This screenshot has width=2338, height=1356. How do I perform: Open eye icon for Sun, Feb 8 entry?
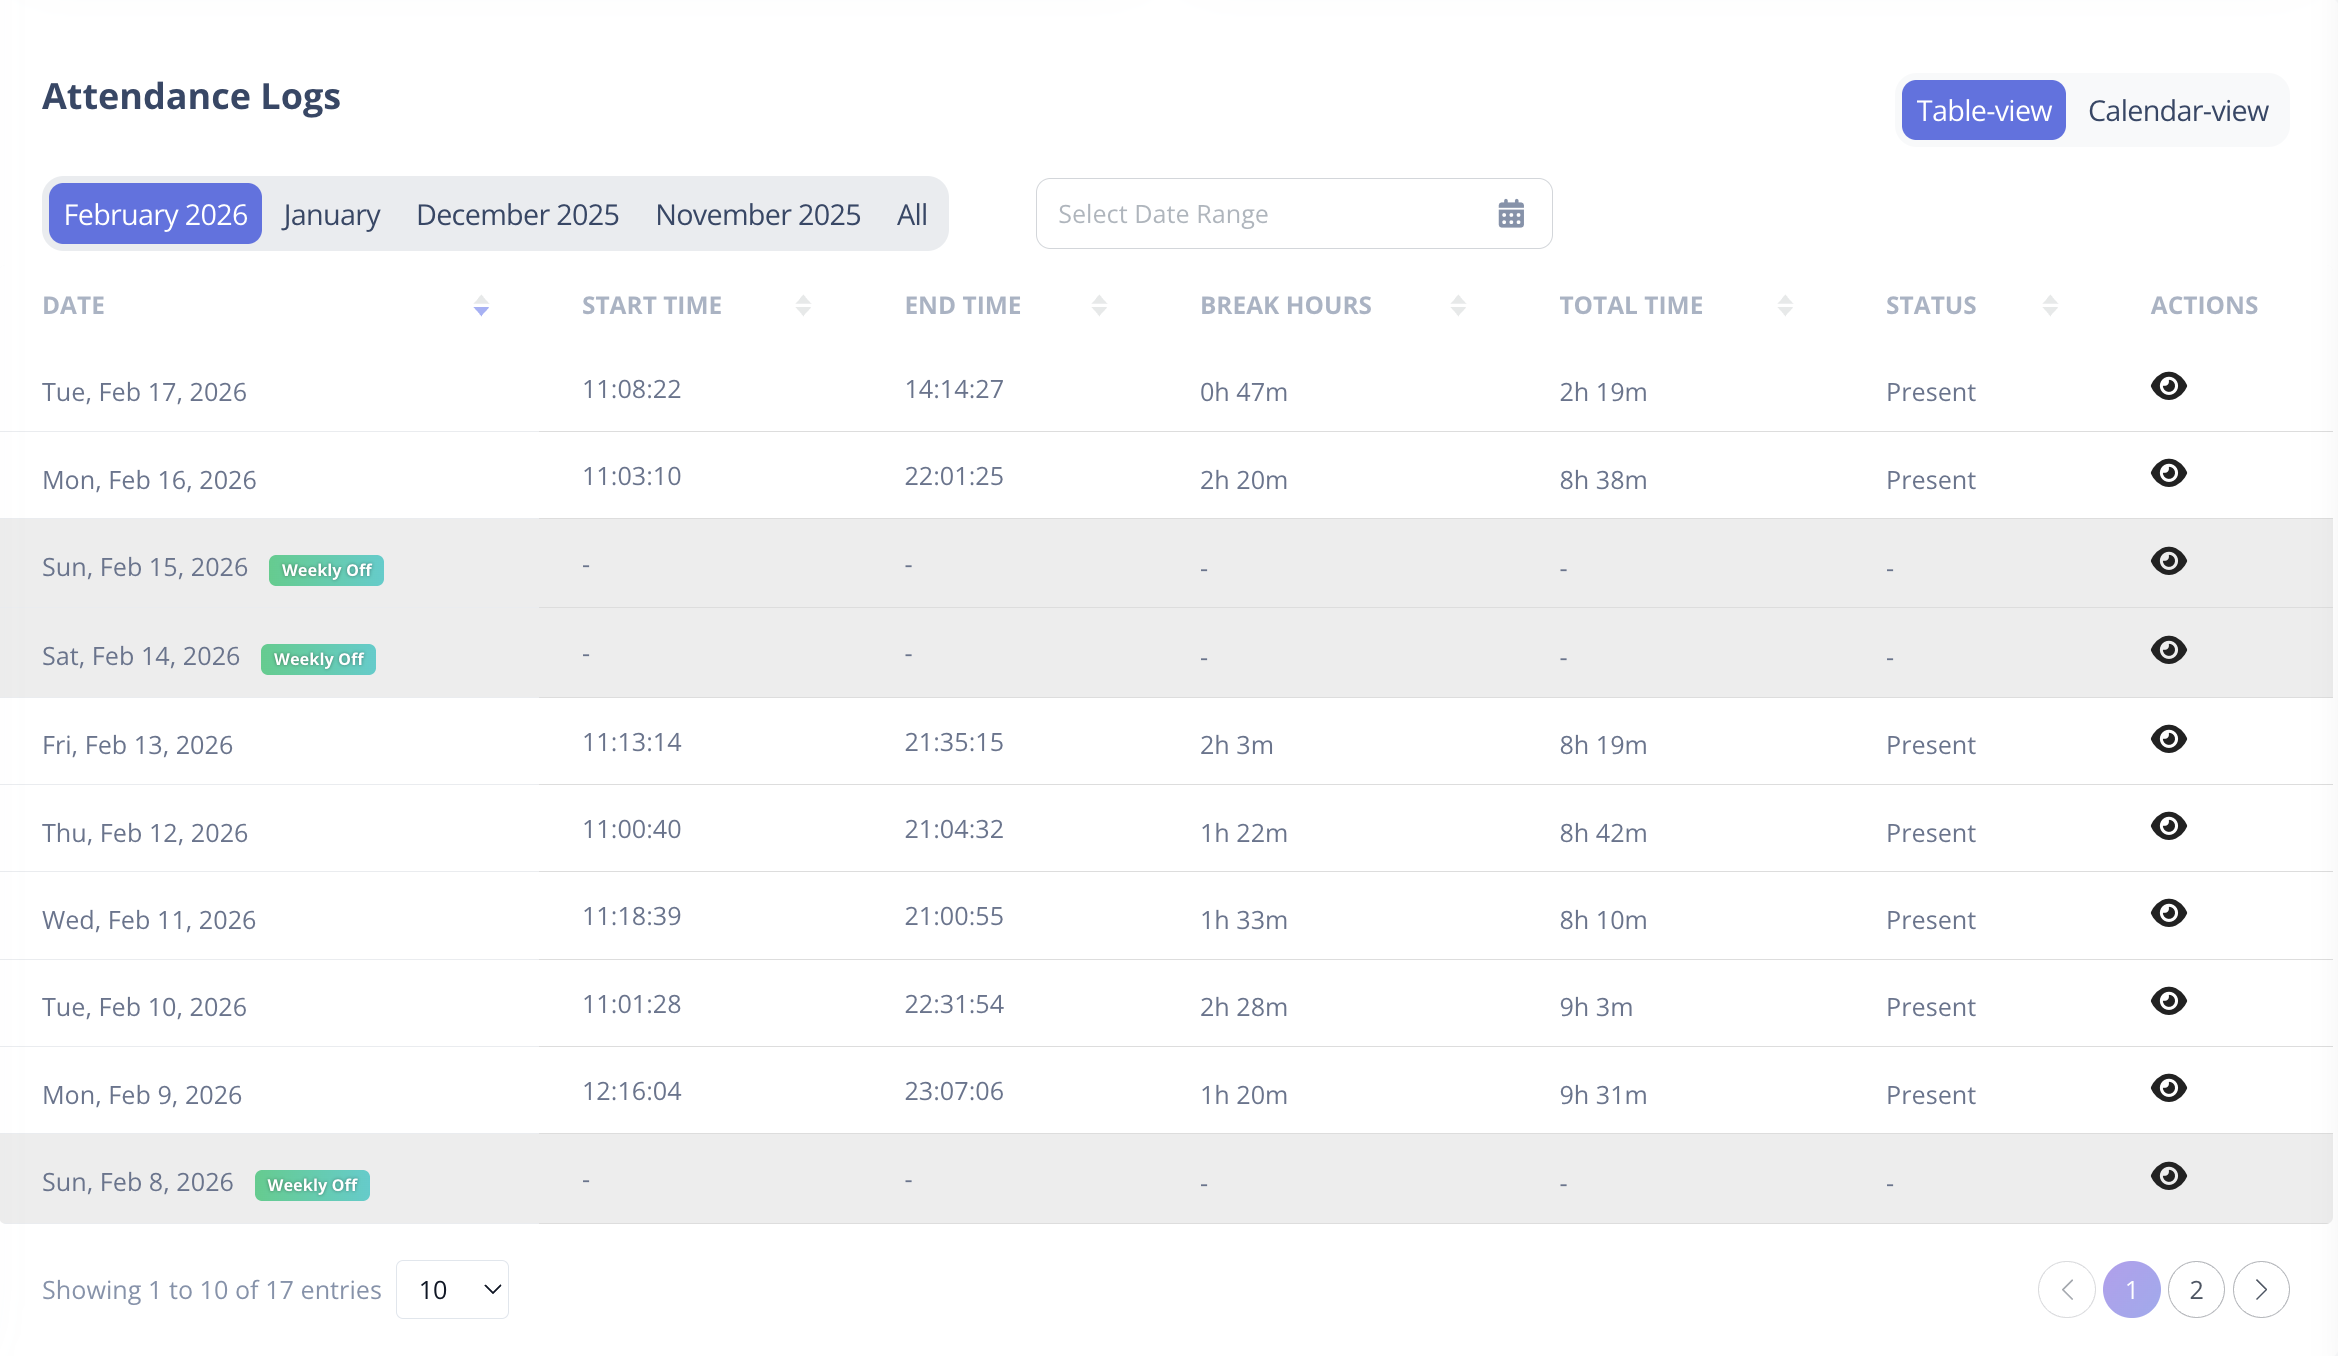coord(2168,1176)
